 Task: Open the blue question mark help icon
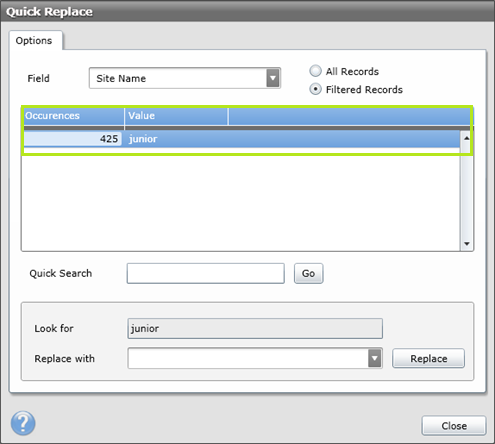[23, 423]
